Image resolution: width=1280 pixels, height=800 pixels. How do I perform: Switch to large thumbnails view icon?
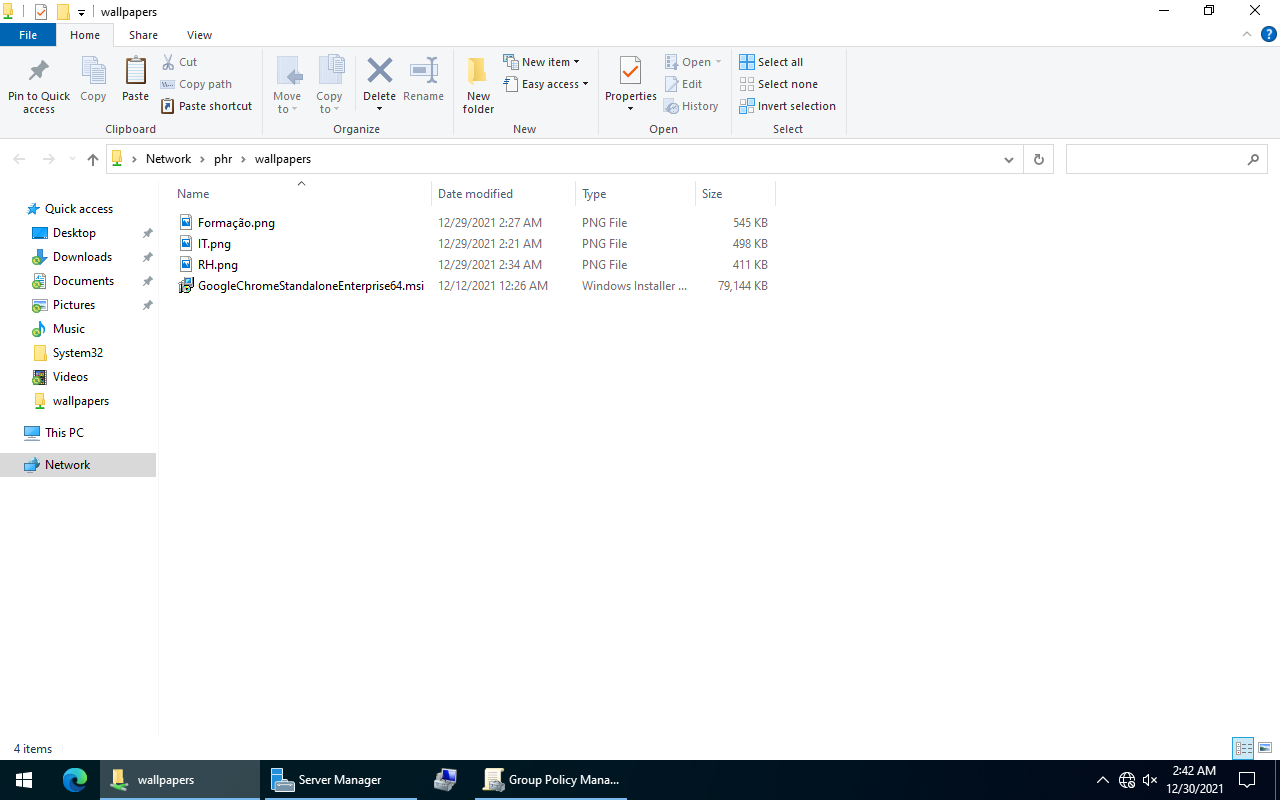coord(1265,748)
